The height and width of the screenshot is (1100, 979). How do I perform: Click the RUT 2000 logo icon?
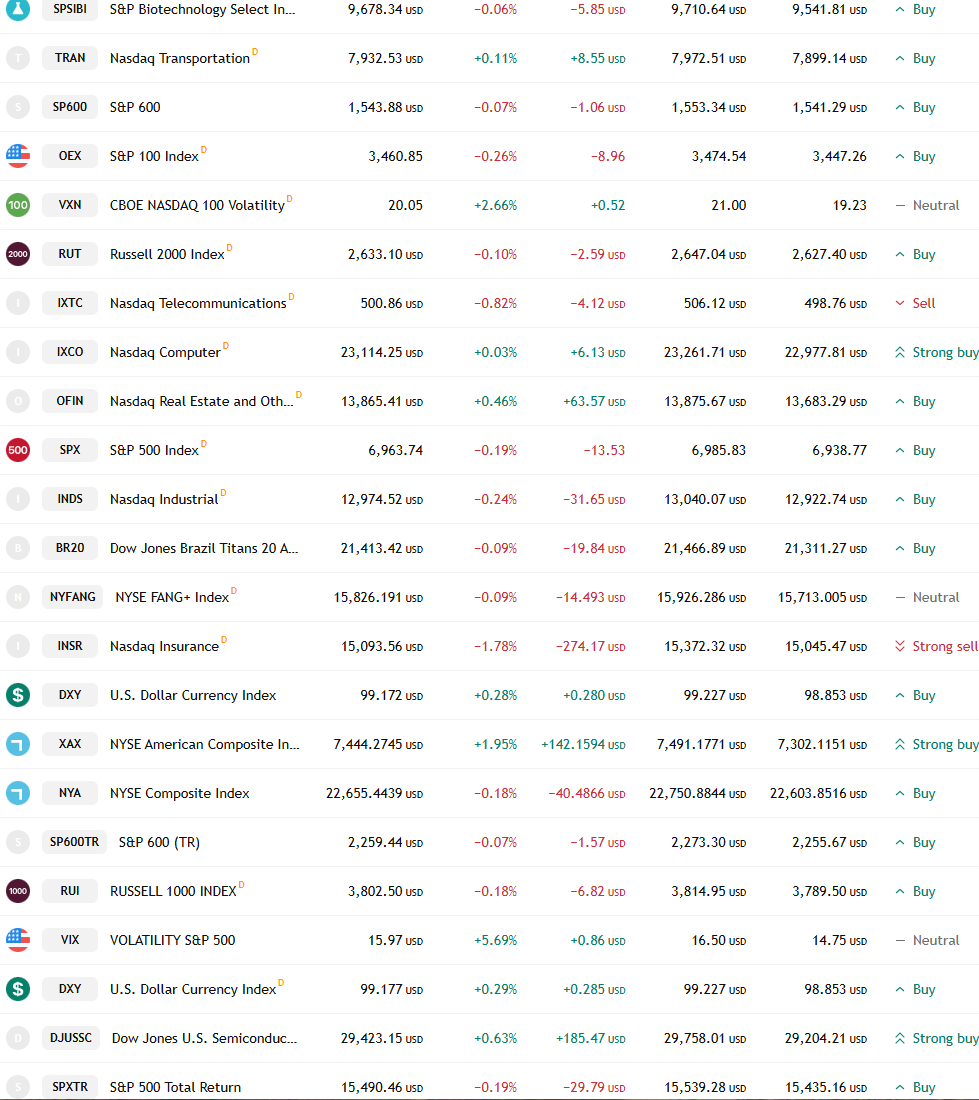pos(18,254)
